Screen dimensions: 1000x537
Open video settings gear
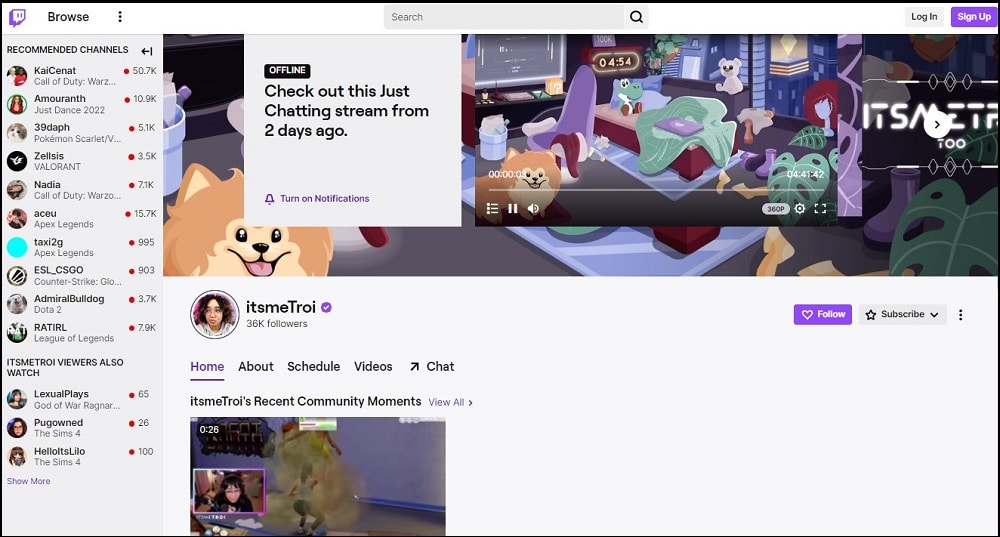coord(800,209)
